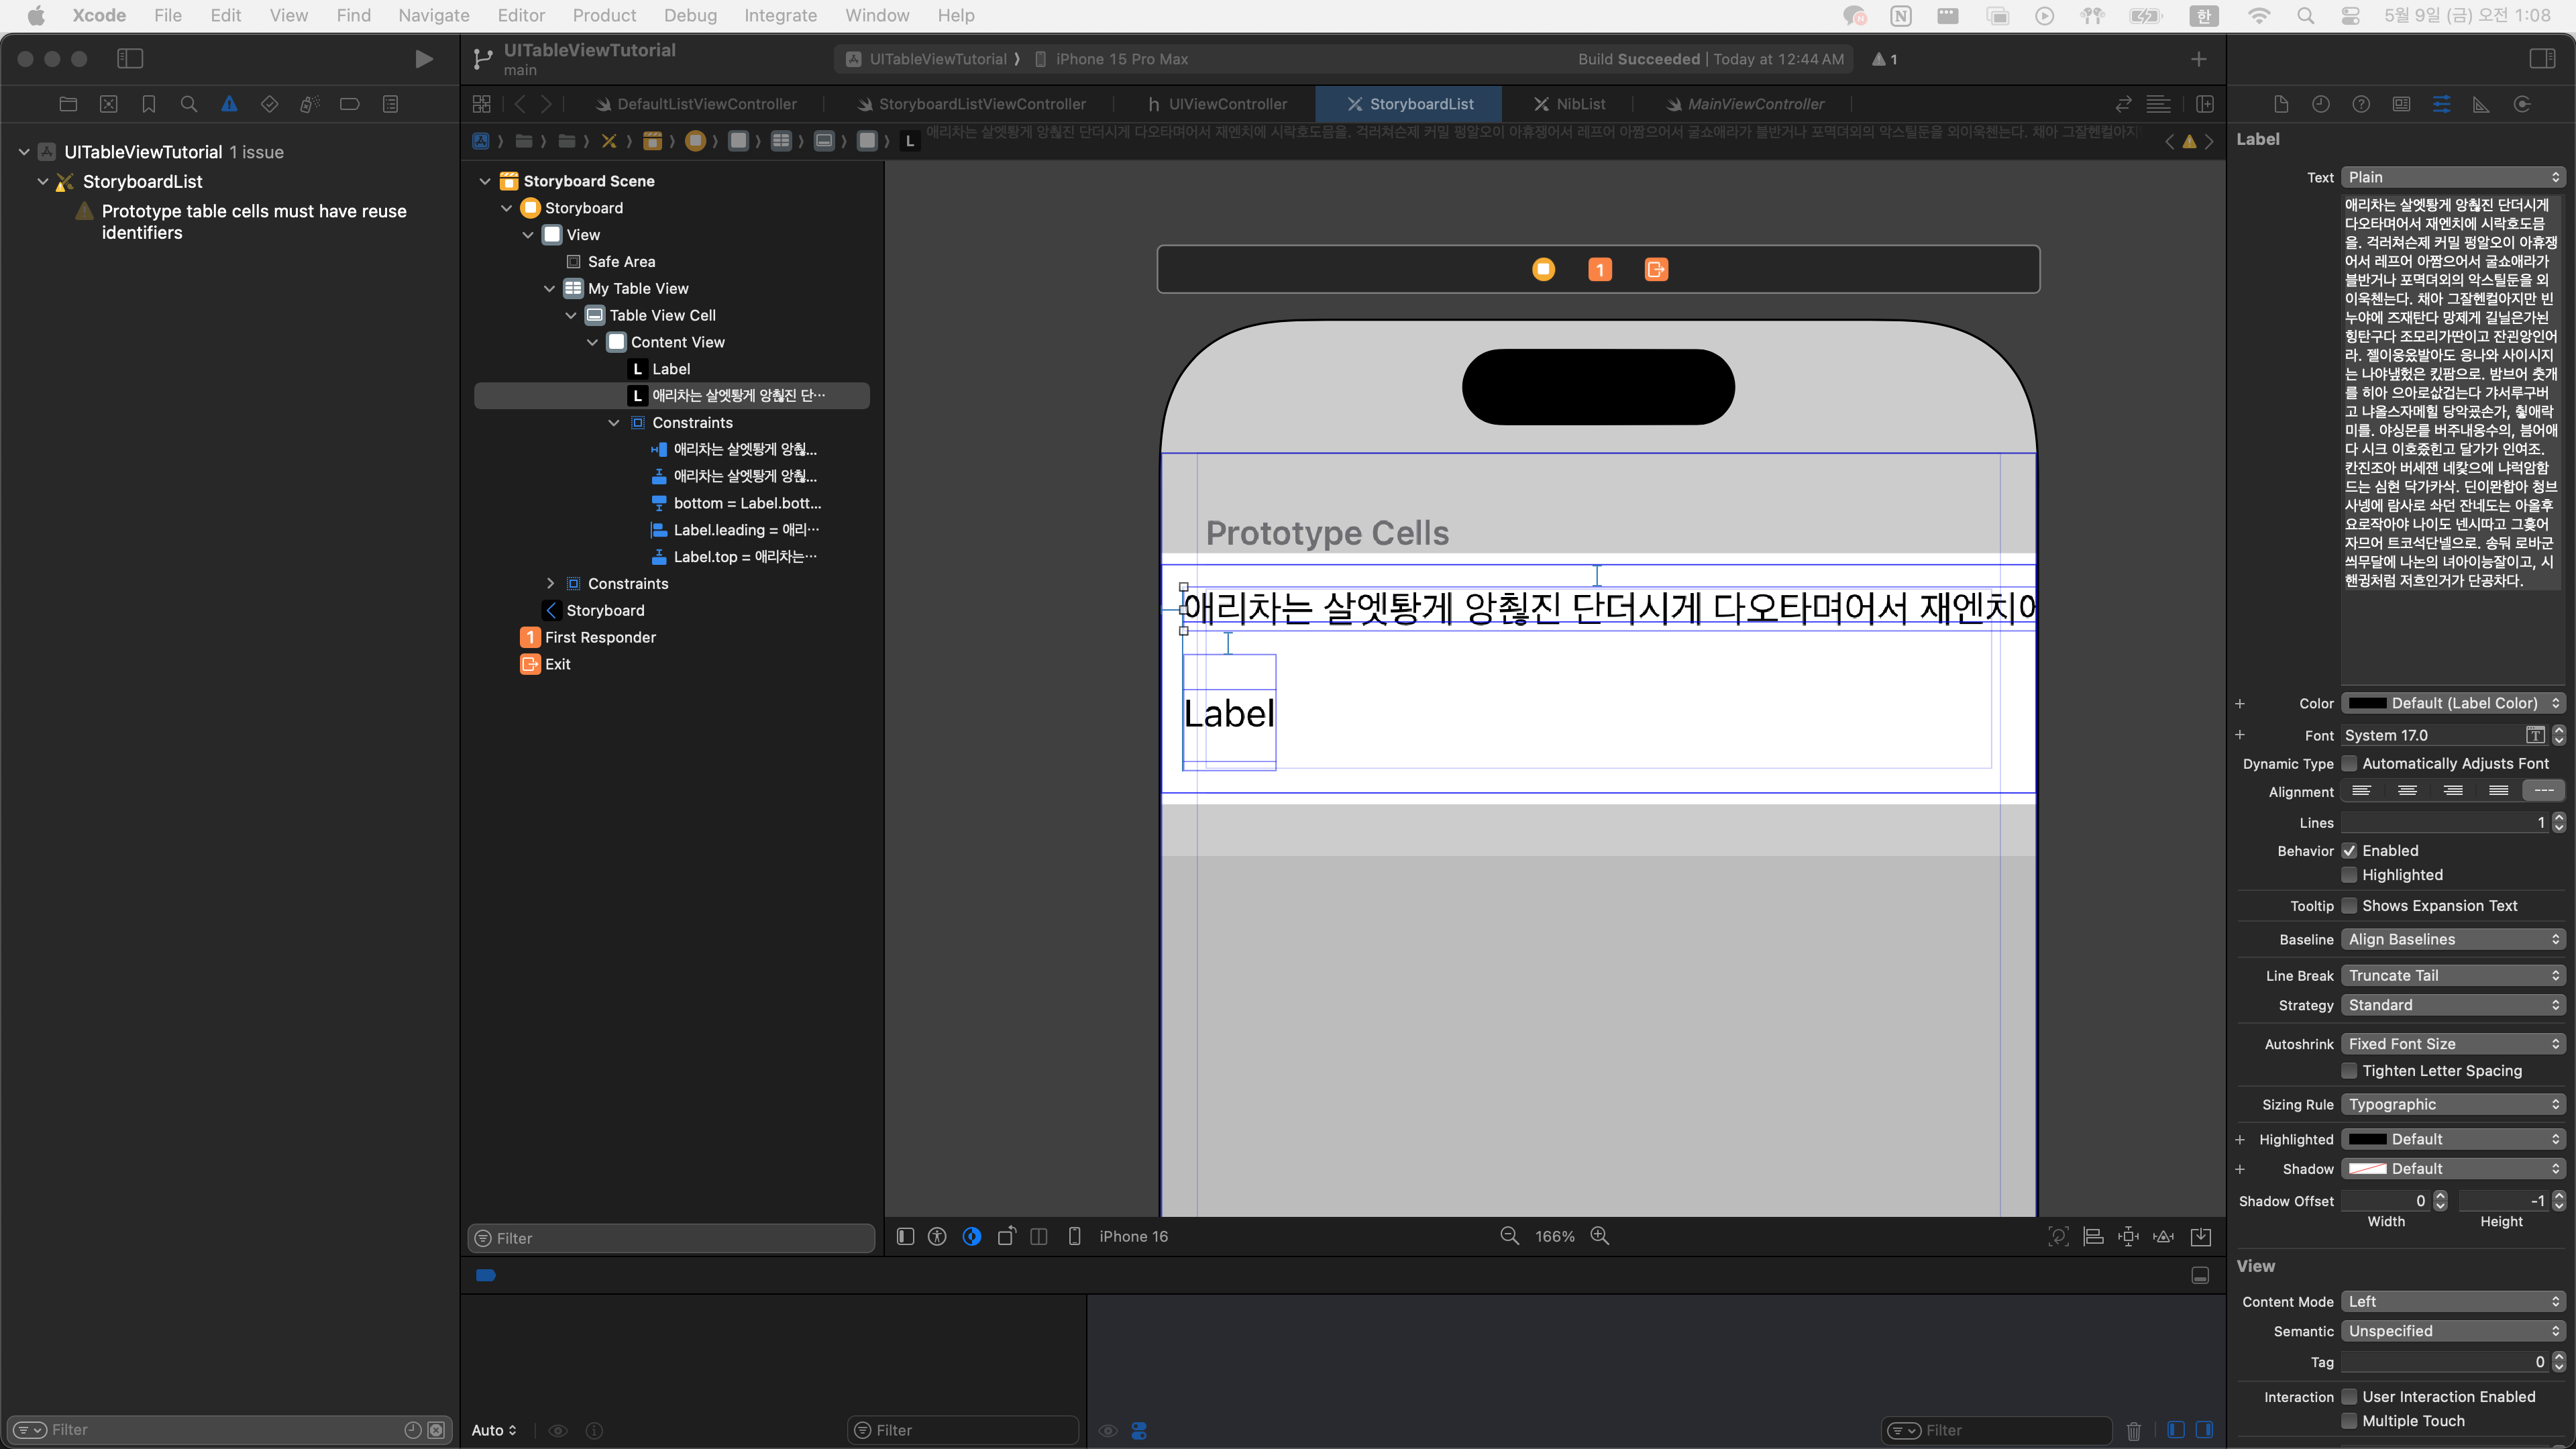Open the Auto variables view selector
This screenshot has height=1449, width=2576.
(494, 1430)
